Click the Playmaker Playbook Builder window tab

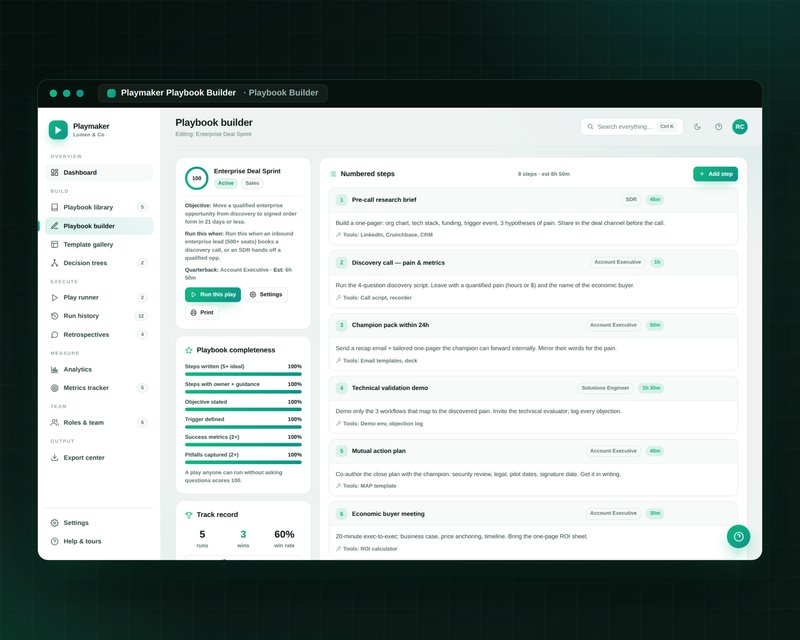click(x=213, y=93)
